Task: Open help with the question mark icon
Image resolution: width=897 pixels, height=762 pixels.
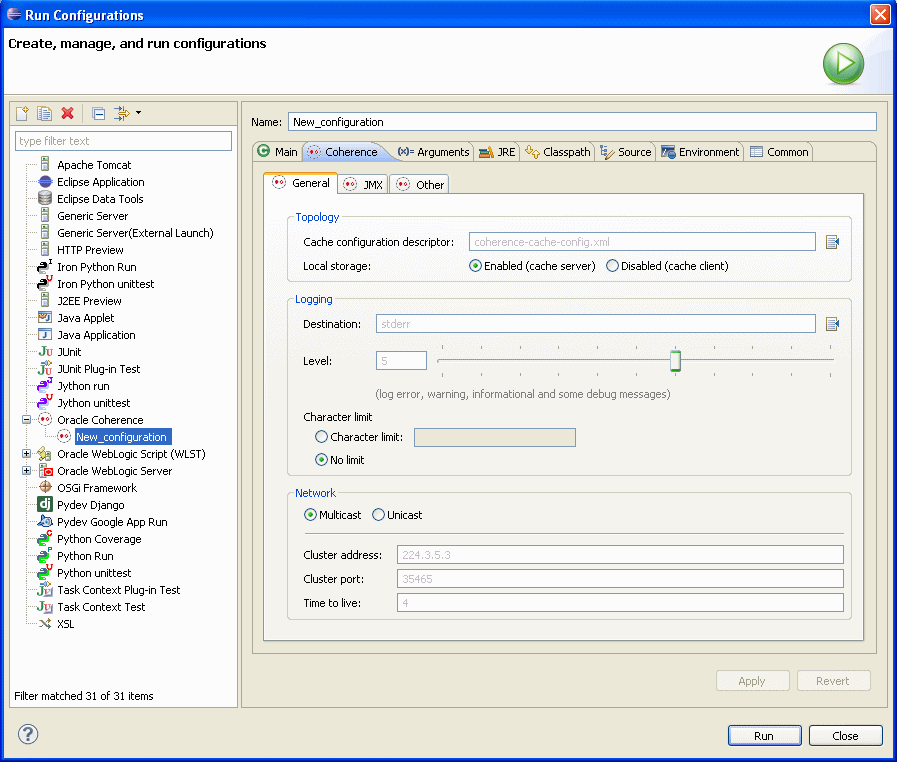Action: pyautogui.click(x=28, y=735)
